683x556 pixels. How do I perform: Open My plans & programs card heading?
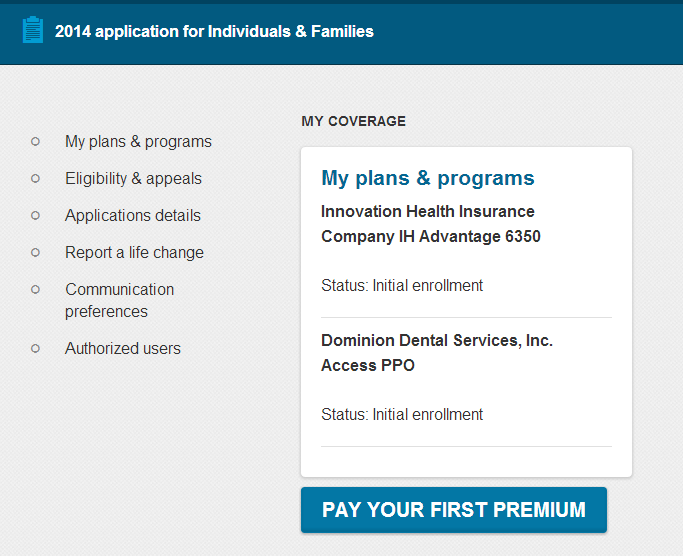coord(428,178)
